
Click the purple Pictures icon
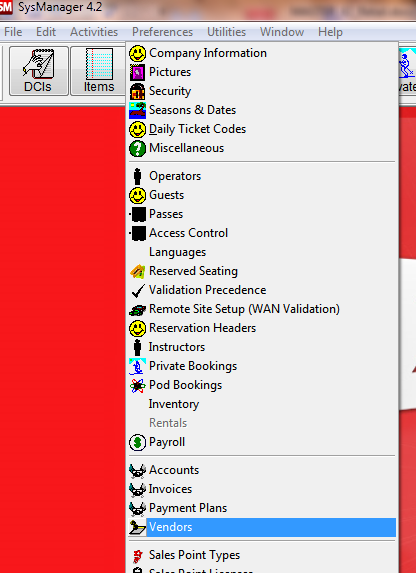pos(137,72)
